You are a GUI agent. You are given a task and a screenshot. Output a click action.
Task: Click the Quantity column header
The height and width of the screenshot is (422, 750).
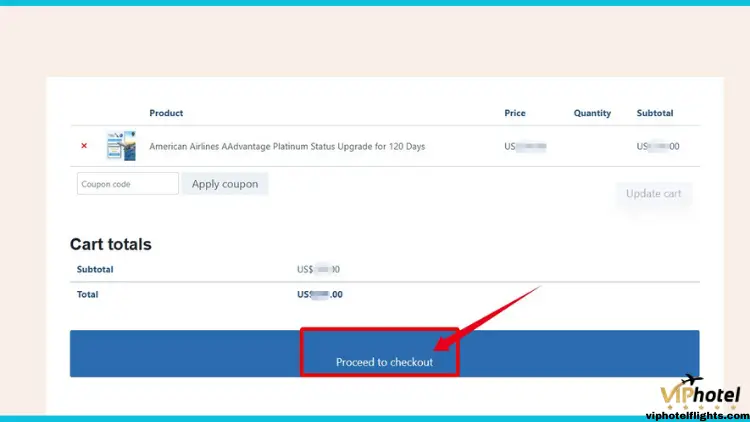point(592,113)
